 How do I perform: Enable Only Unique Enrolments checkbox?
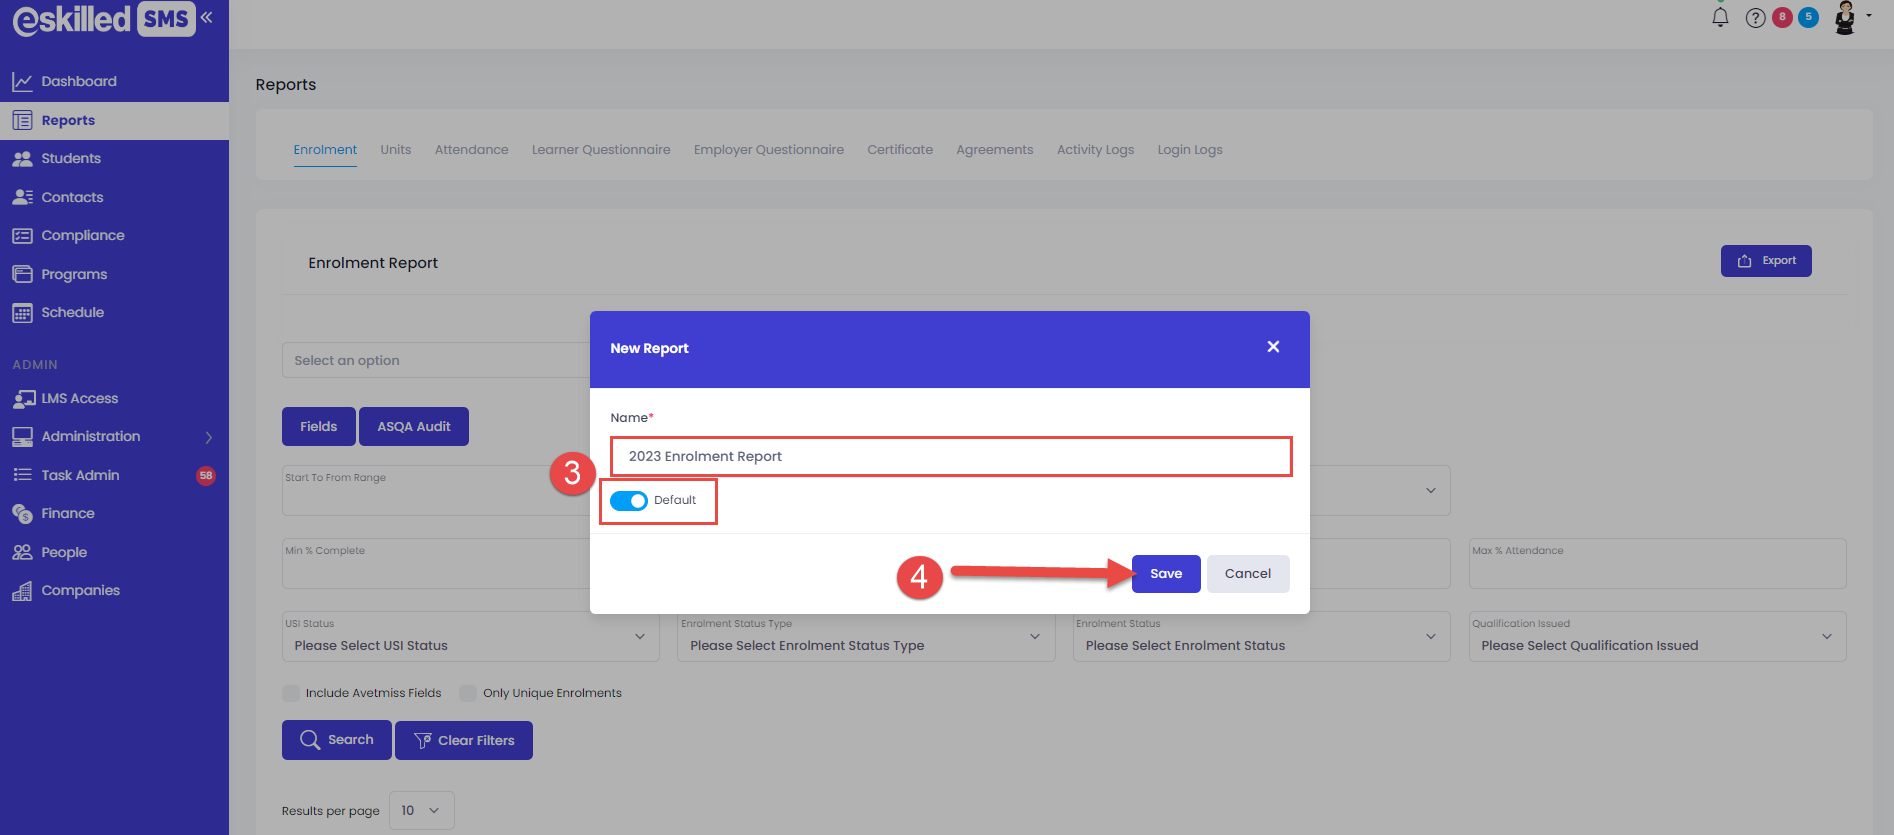click(x=468, y=693)
